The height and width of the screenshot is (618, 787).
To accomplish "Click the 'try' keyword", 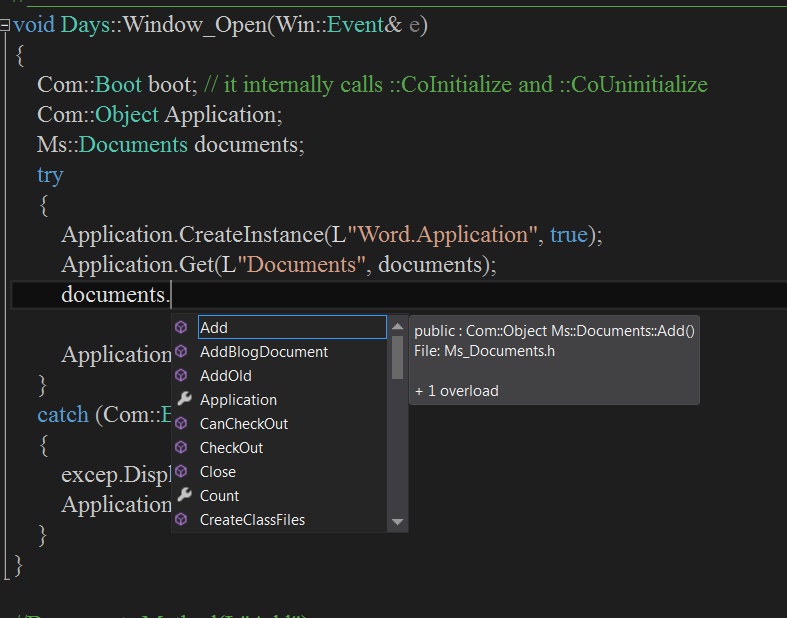I will point(50,176).
